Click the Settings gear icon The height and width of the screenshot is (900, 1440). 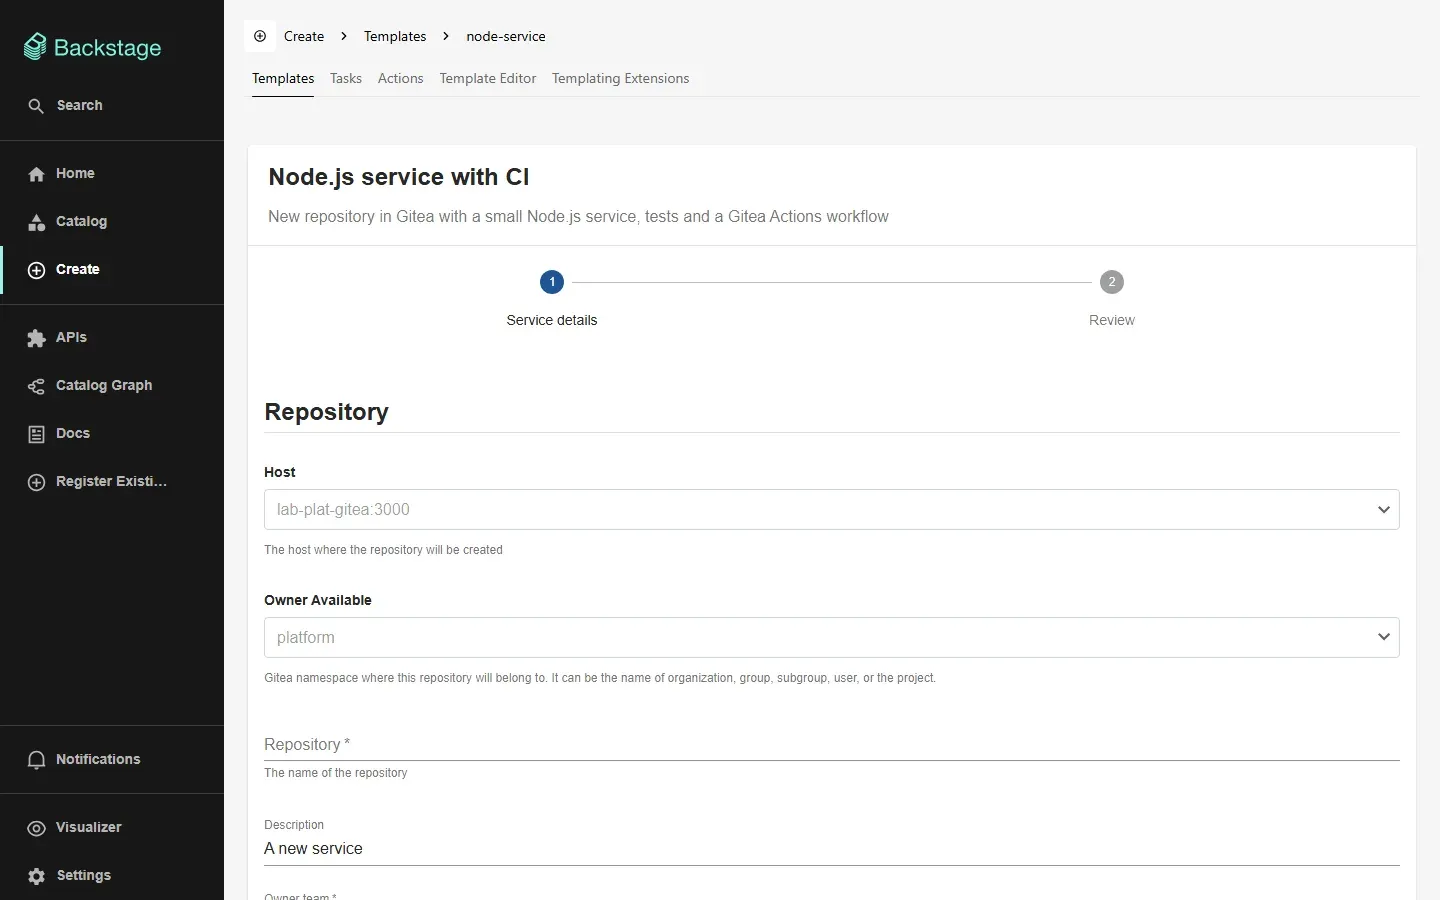(36, 876)
